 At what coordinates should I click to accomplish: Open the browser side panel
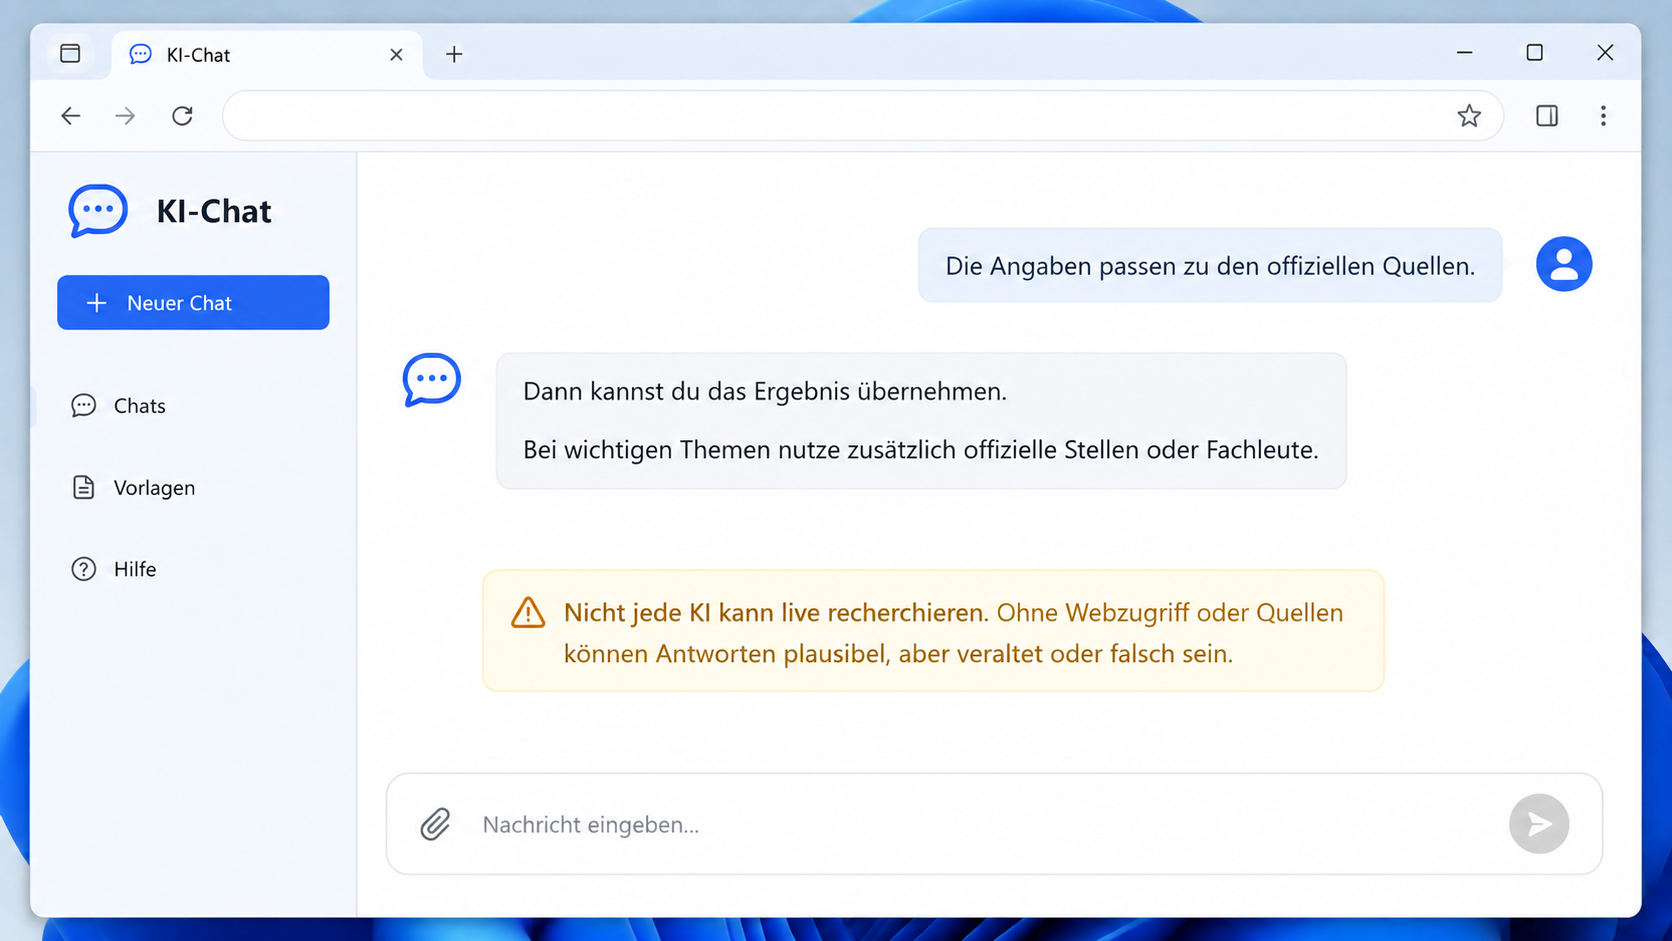(x=1547, y=116)
